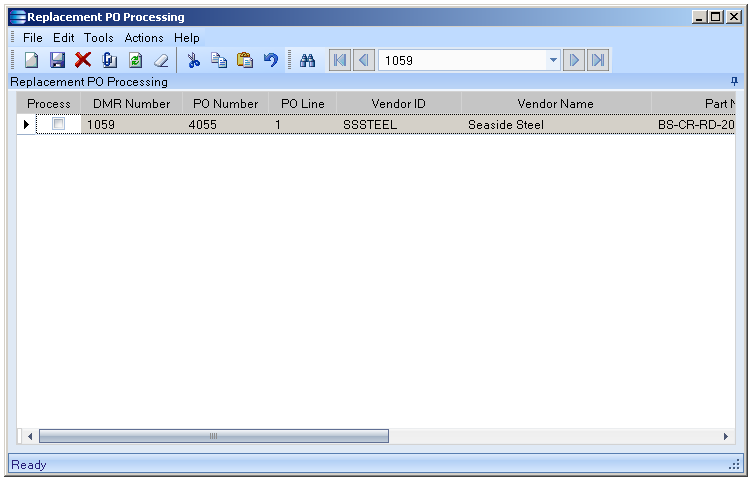Click the scroll left arrow
The image size is (753, 480).
(x=30, y=436)
